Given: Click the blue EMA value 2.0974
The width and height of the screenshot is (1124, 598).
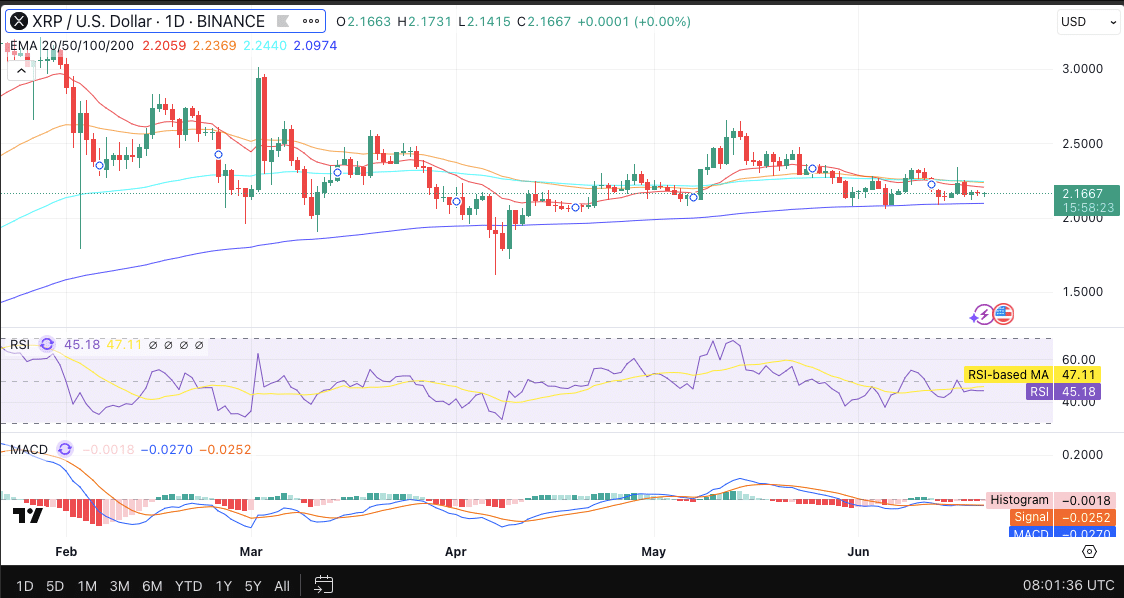Looking at the screenshot, I should click(x=315, y=45).
